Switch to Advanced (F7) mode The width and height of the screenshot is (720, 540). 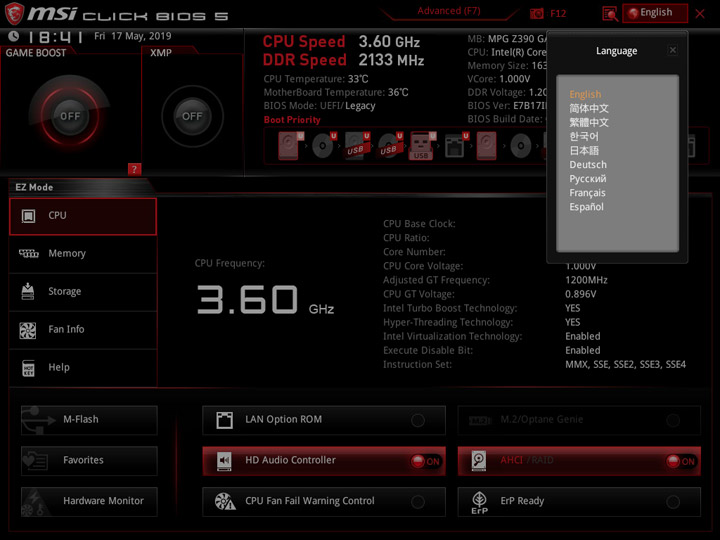point(449,11)
